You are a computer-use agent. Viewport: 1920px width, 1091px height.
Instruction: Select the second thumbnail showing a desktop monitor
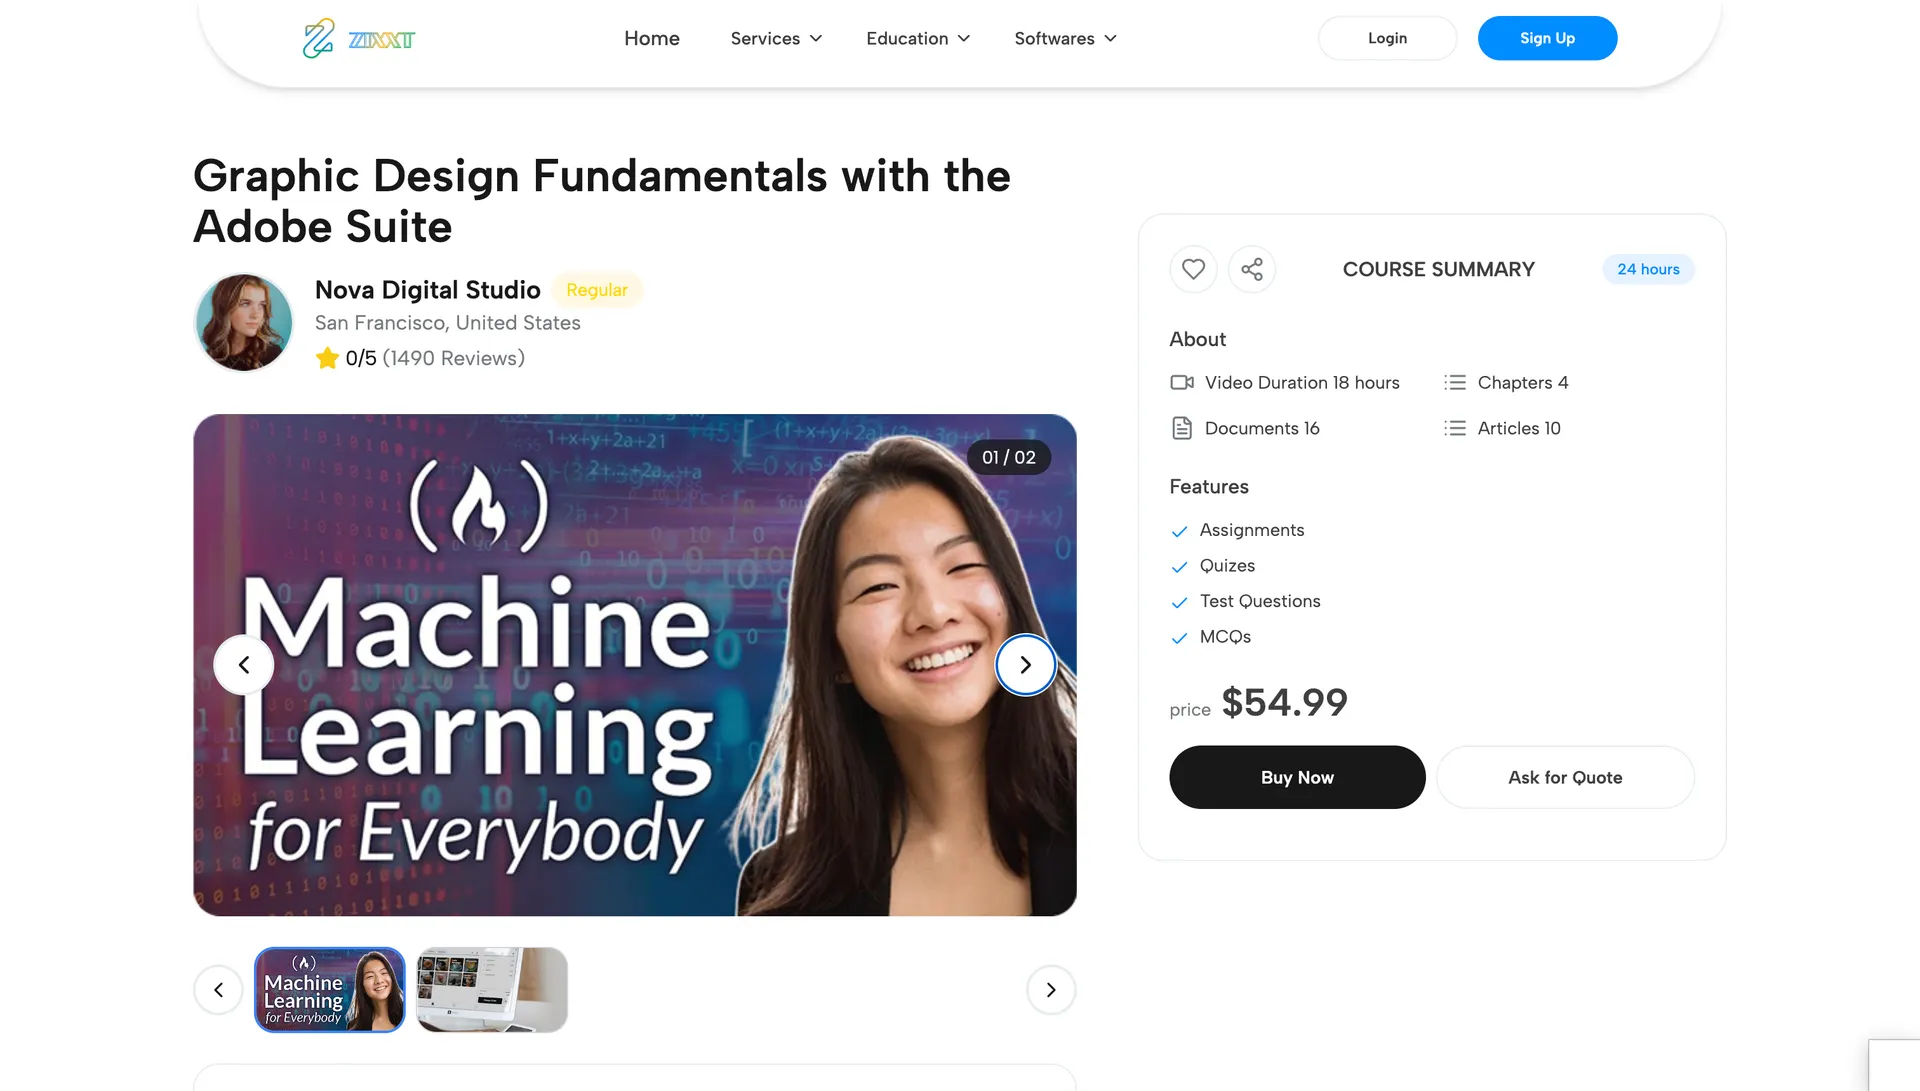[x=492, y=990]
